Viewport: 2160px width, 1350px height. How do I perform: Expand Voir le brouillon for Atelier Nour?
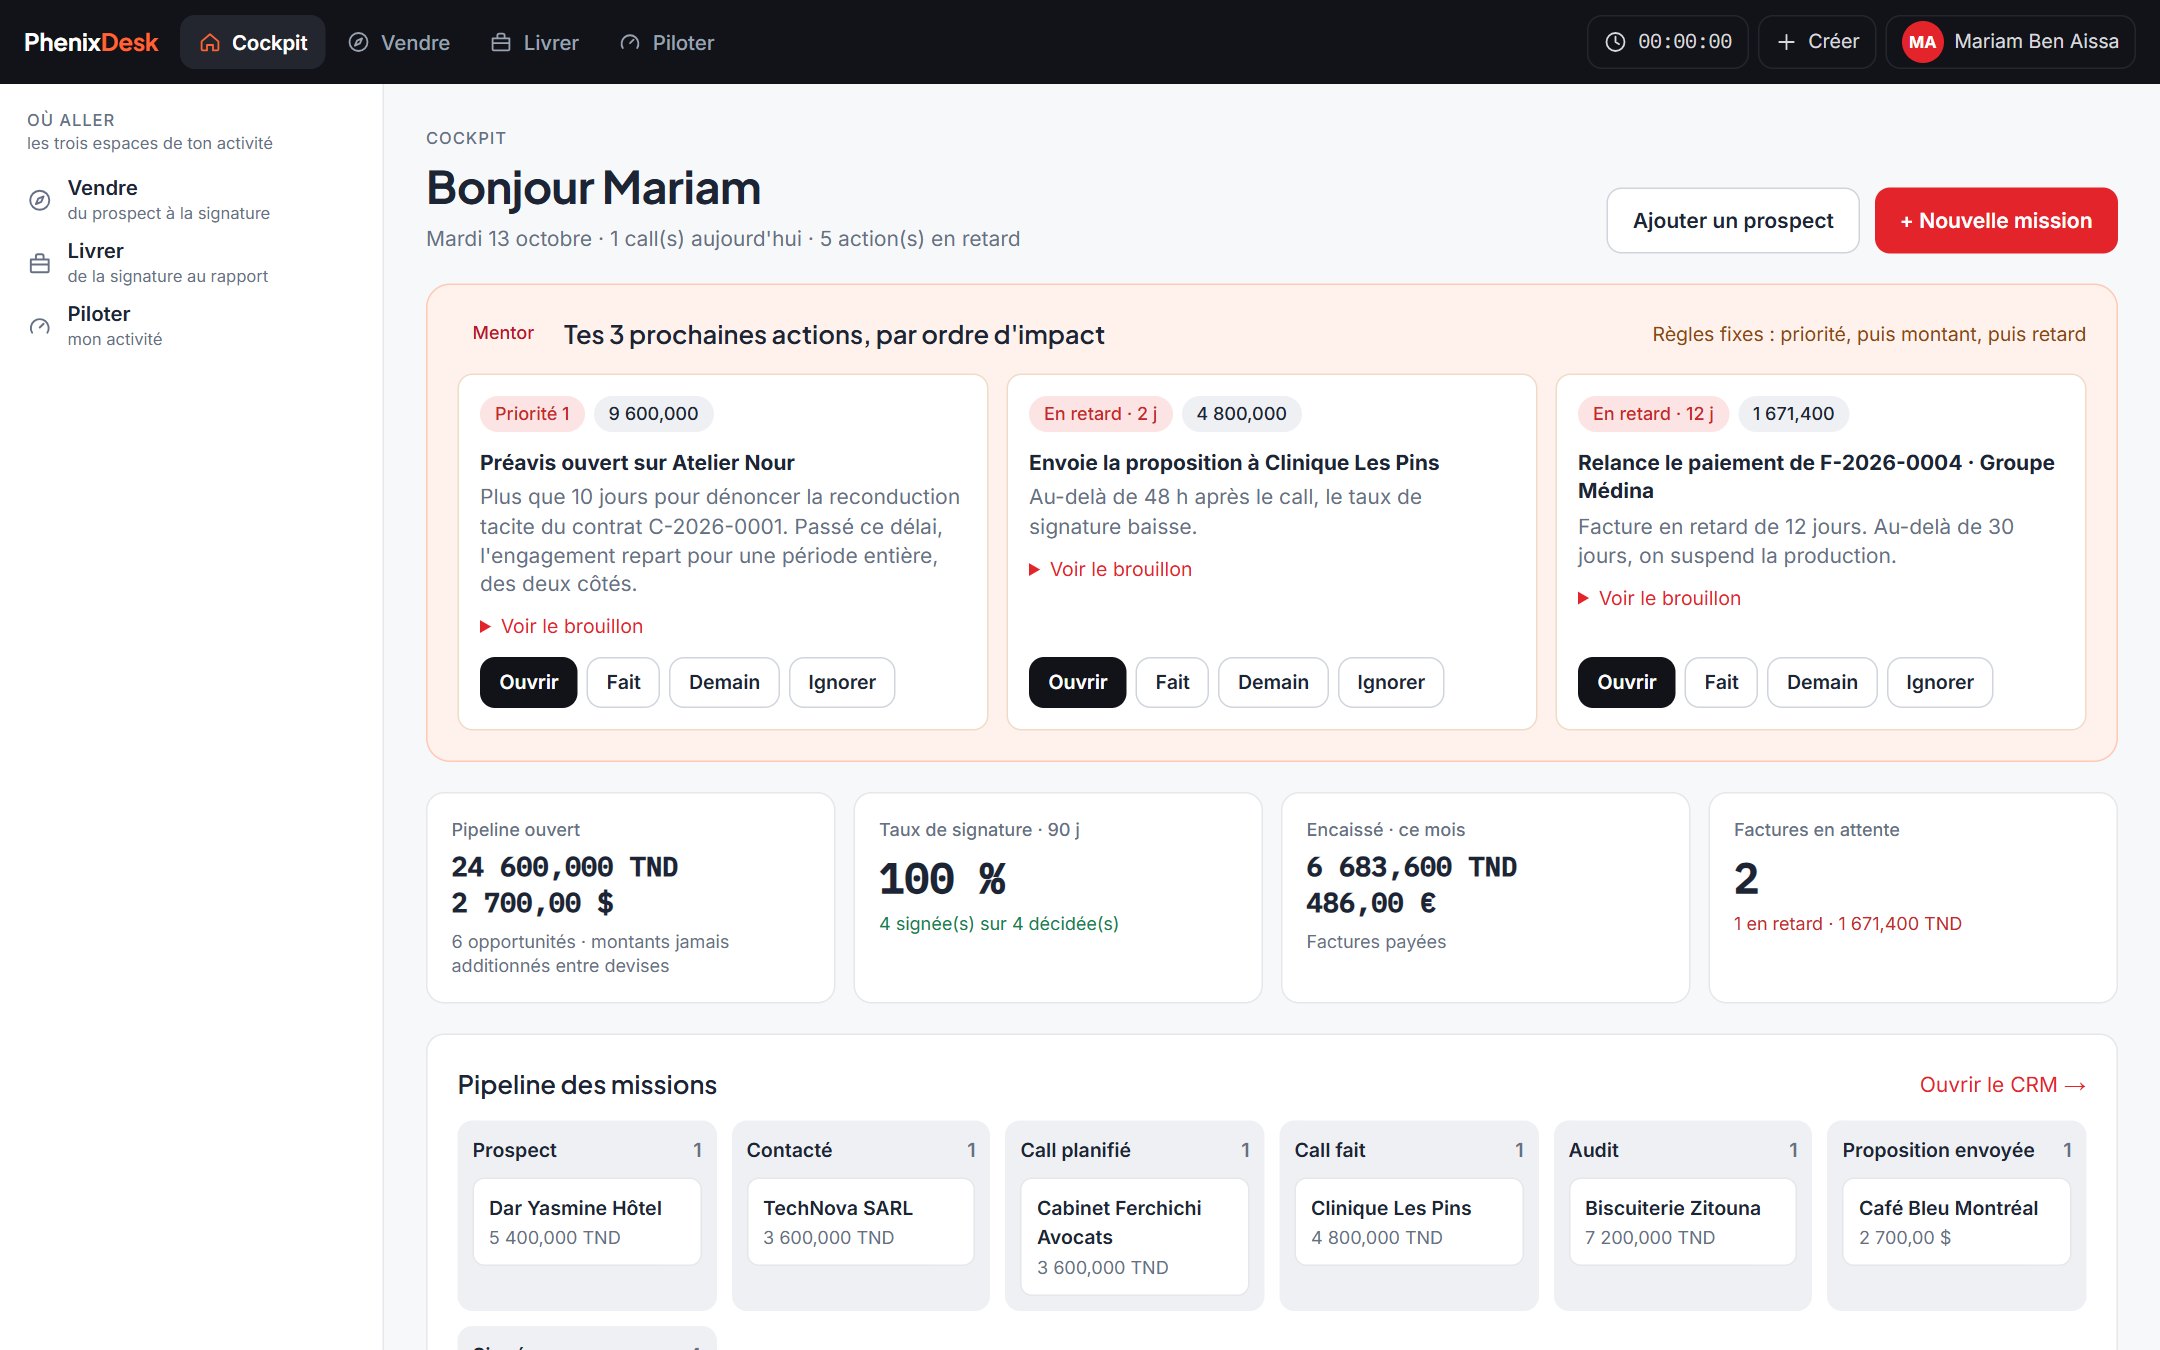561,626
